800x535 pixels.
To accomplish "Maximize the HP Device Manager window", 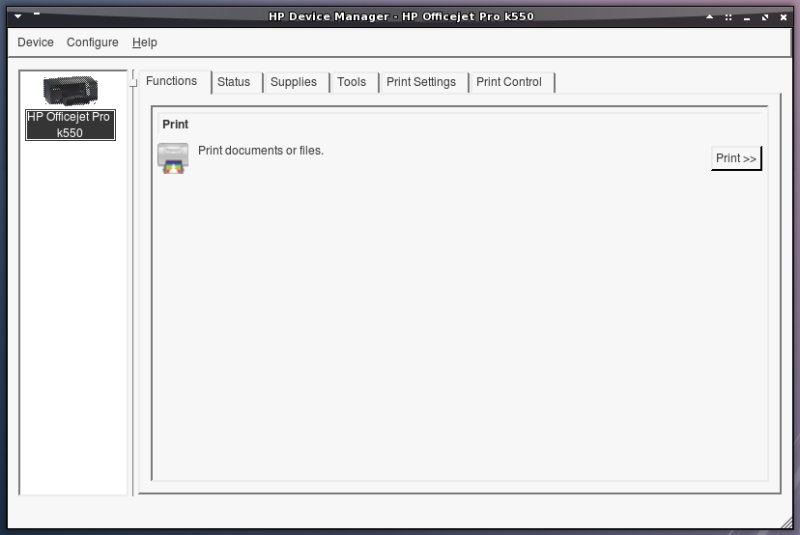I will click(765, 17).
